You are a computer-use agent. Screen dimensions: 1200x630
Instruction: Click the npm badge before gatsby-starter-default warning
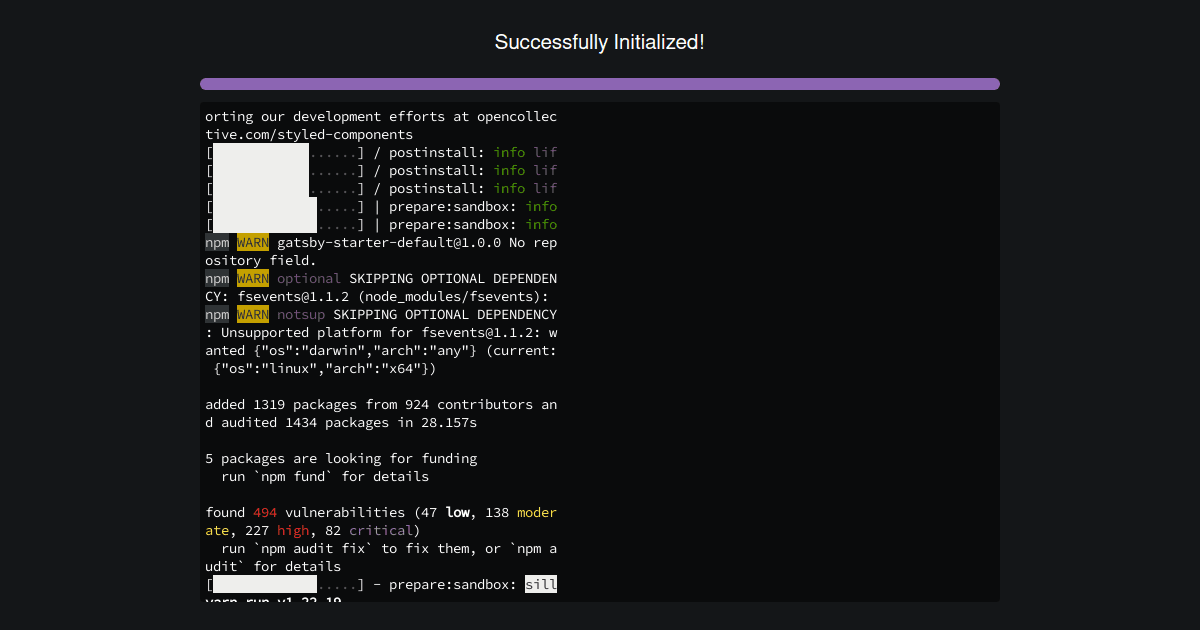pyautogui.click(x=217, y=242)
